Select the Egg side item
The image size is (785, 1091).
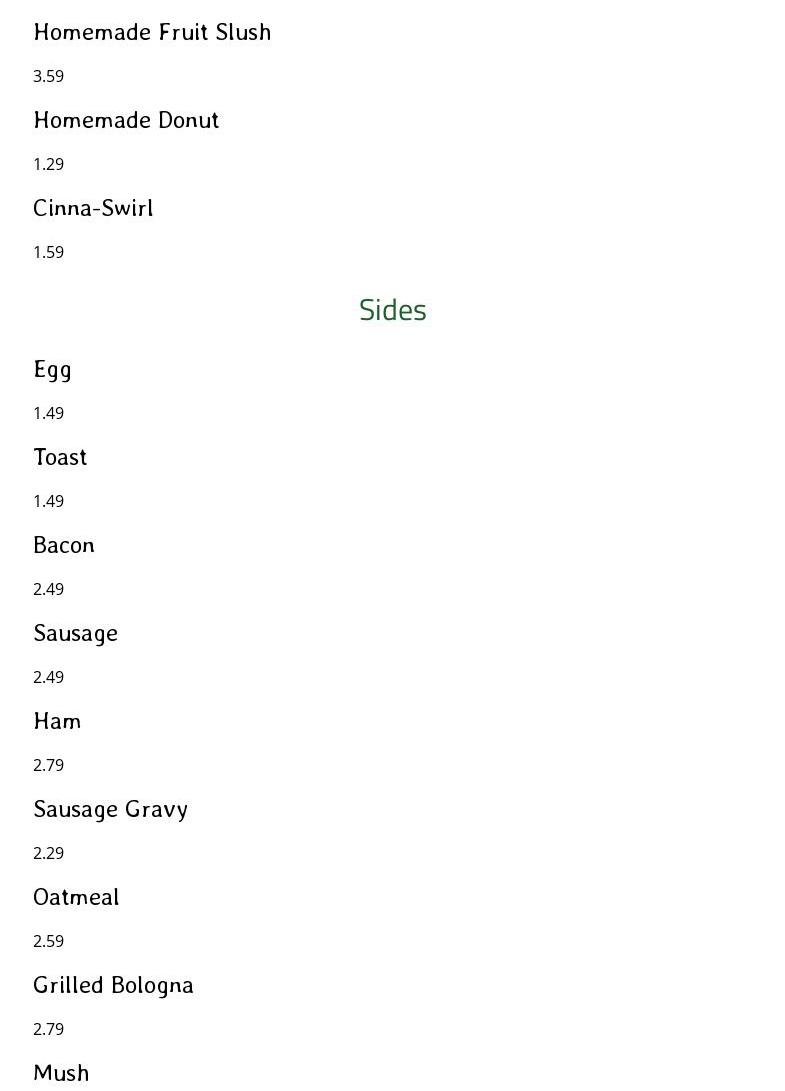point(52,370)
